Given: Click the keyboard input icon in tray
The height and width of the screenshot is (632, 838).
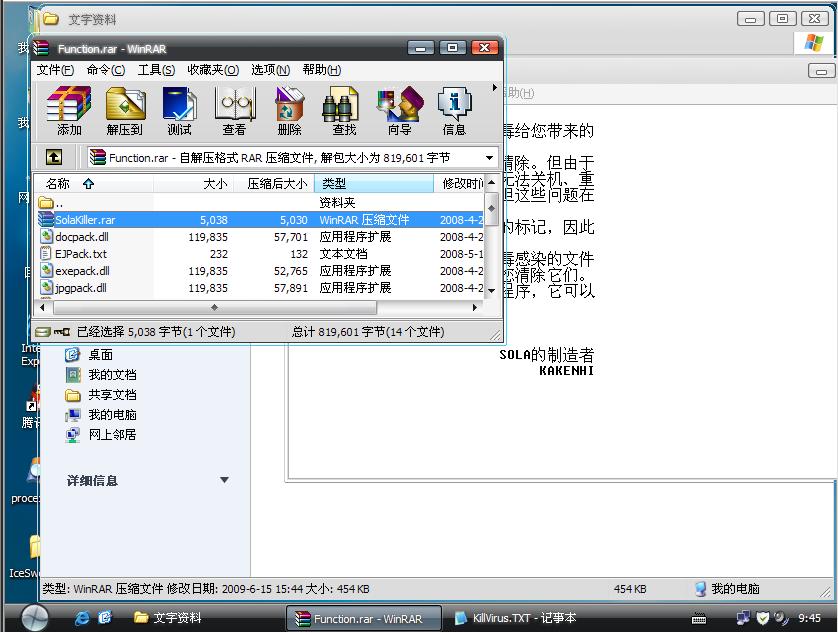Looking at the screenshot, I should tap(699, 619).
